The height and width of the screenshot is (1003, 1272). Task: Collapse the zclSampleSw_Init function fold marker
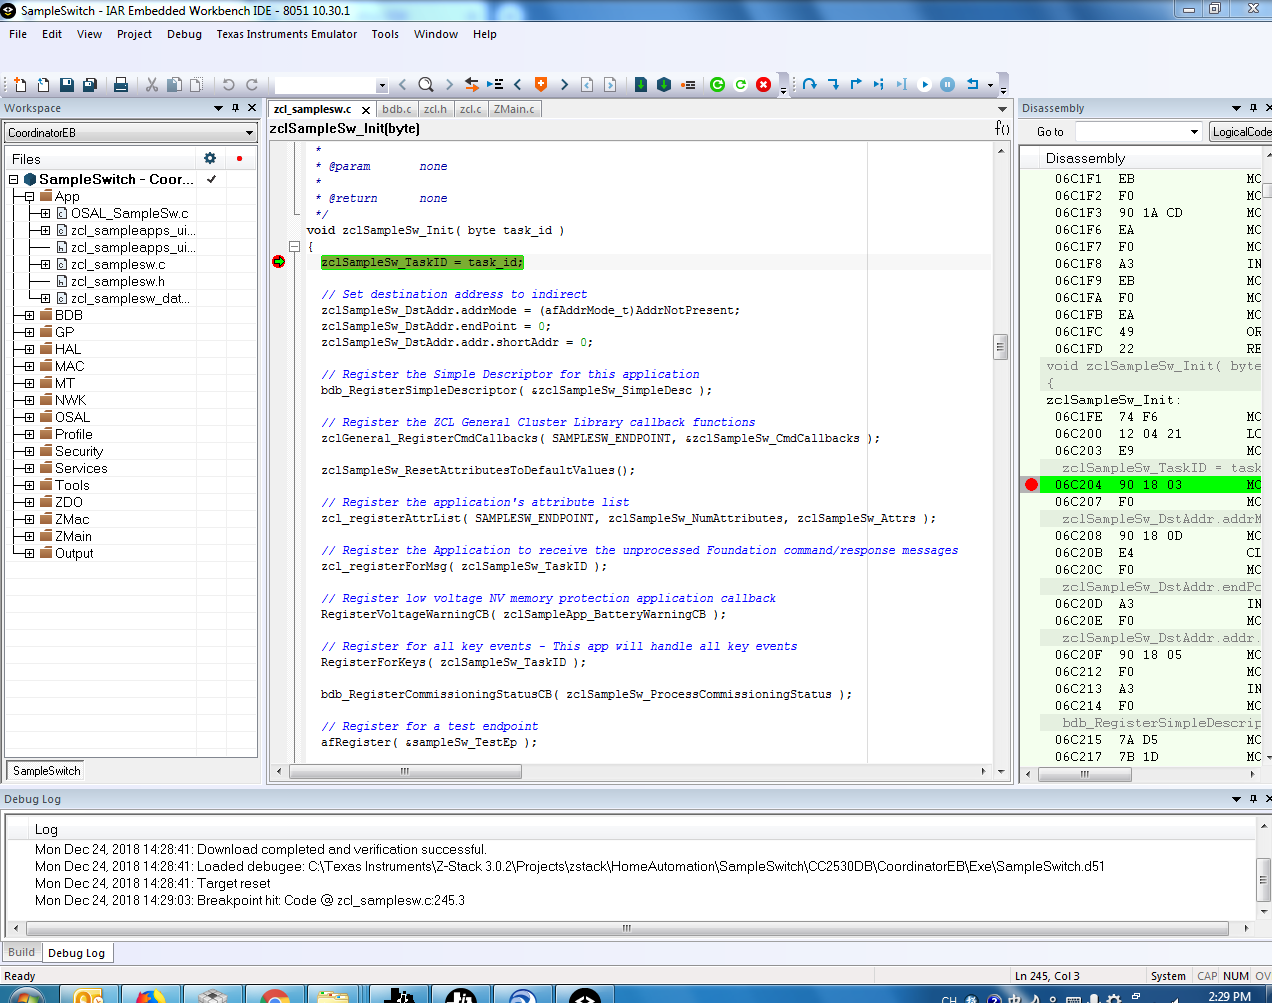click(x=295, y=246)
